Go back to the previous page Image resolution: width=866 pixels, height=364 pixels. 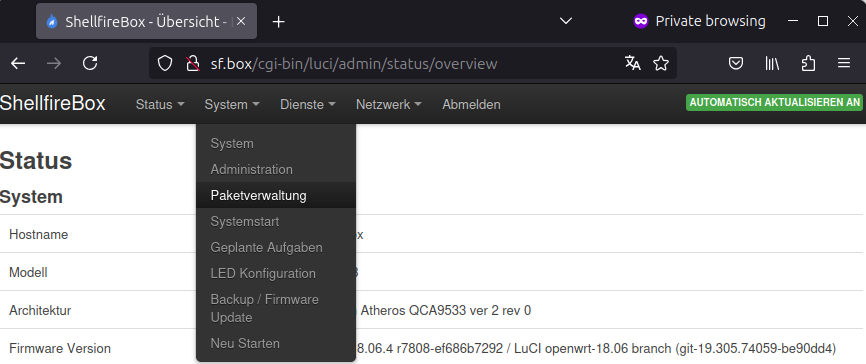(18, 64)
